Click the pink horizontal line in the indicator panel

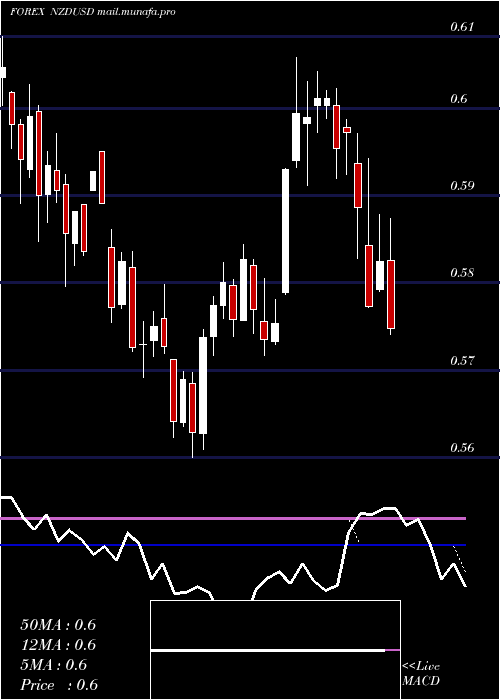point(233,518)
